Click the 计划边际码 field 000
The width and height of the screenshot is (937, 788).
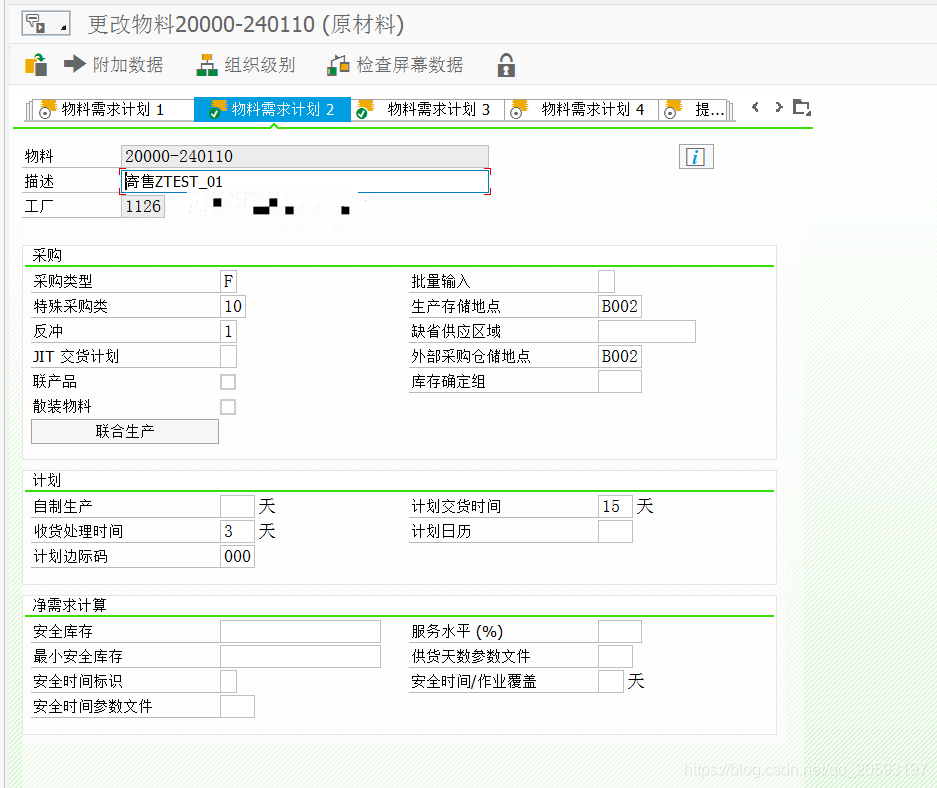[237, 557]
